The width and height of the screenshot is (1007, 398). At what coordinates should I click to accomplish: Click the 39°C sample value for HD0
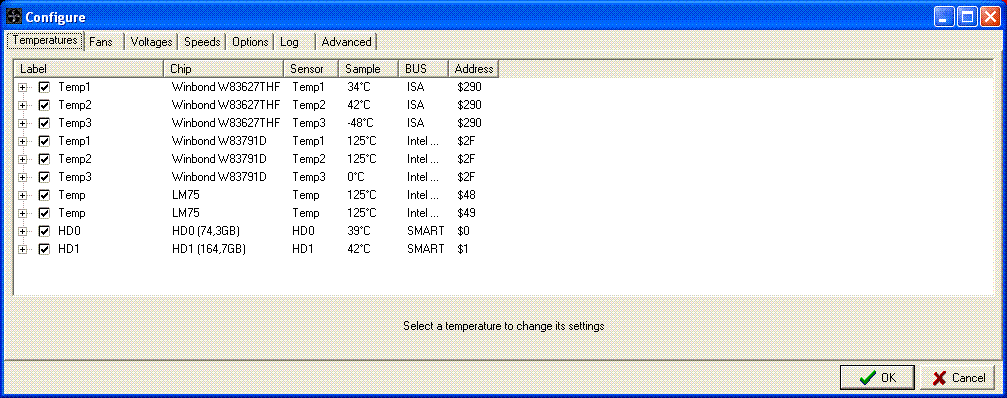(x=358, y=230)
